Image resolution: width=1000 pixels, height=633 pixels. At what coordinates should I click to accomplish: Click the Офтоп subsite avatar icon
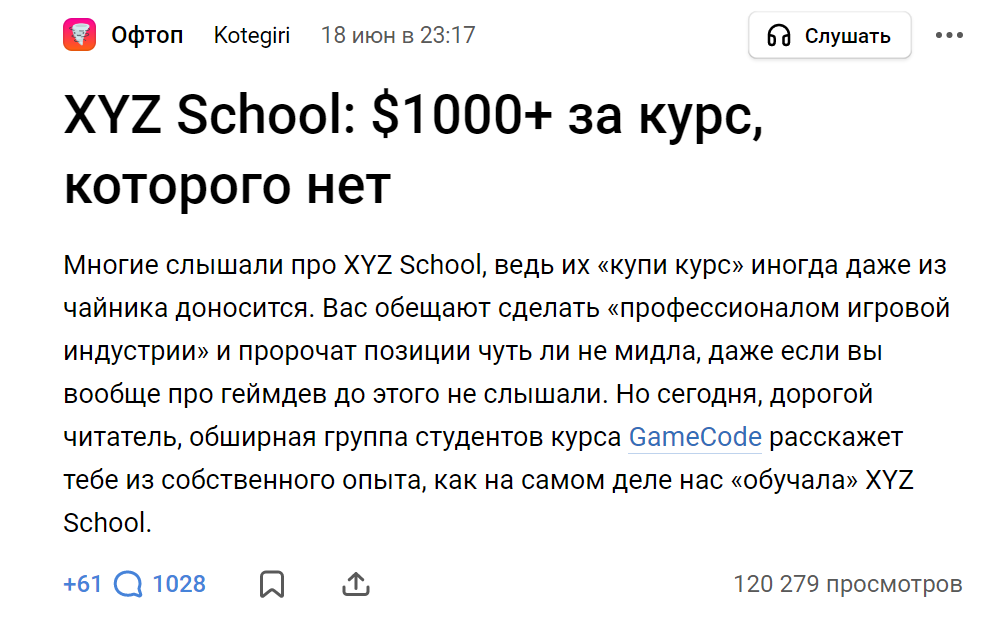(x=79, y=35)
